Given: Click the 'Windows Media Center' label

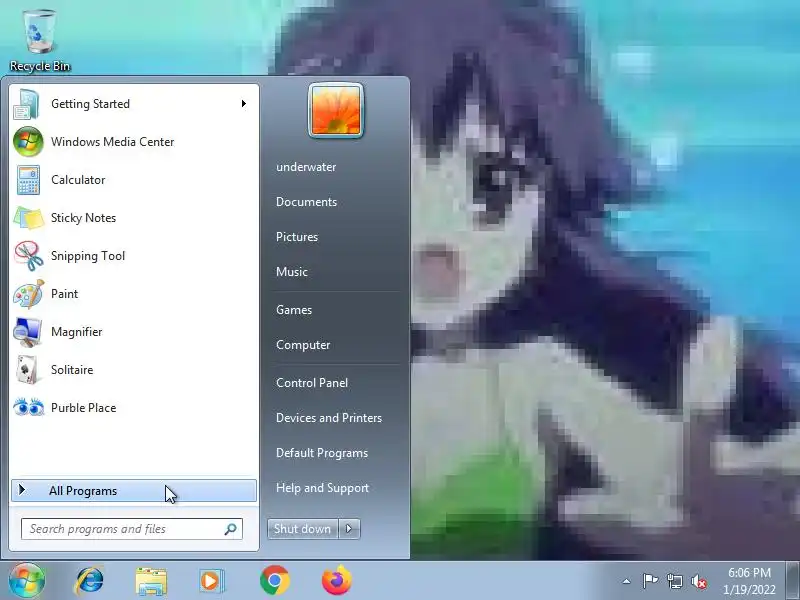Looking at the screenshot, I should pyautogui.click(x=113, y=142).
